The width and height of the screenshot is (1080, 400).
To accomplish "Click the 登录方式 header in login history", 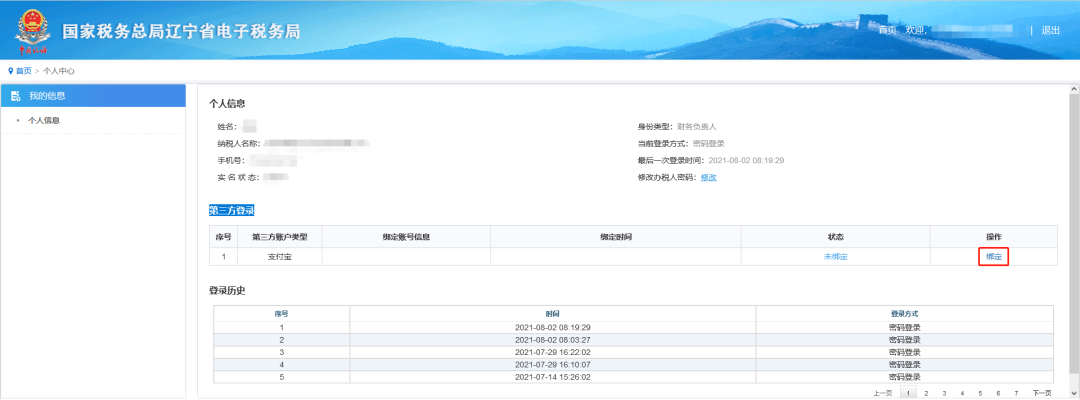I will click(x=904, y=313).
